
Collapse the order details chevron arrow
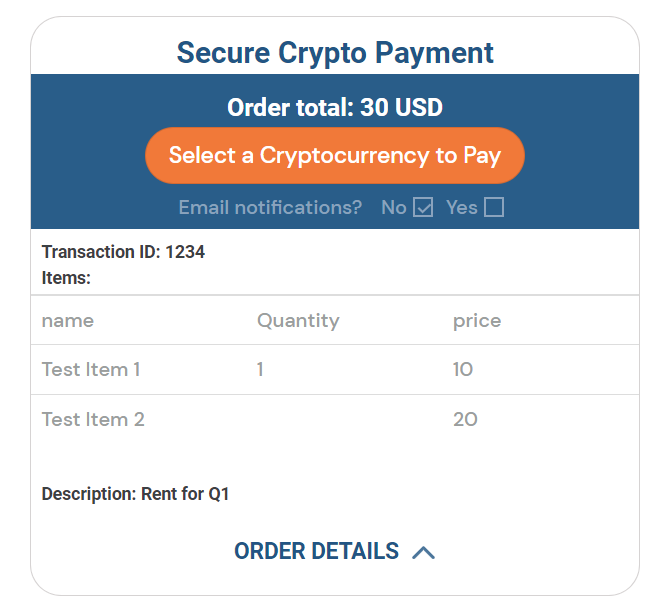424,552
